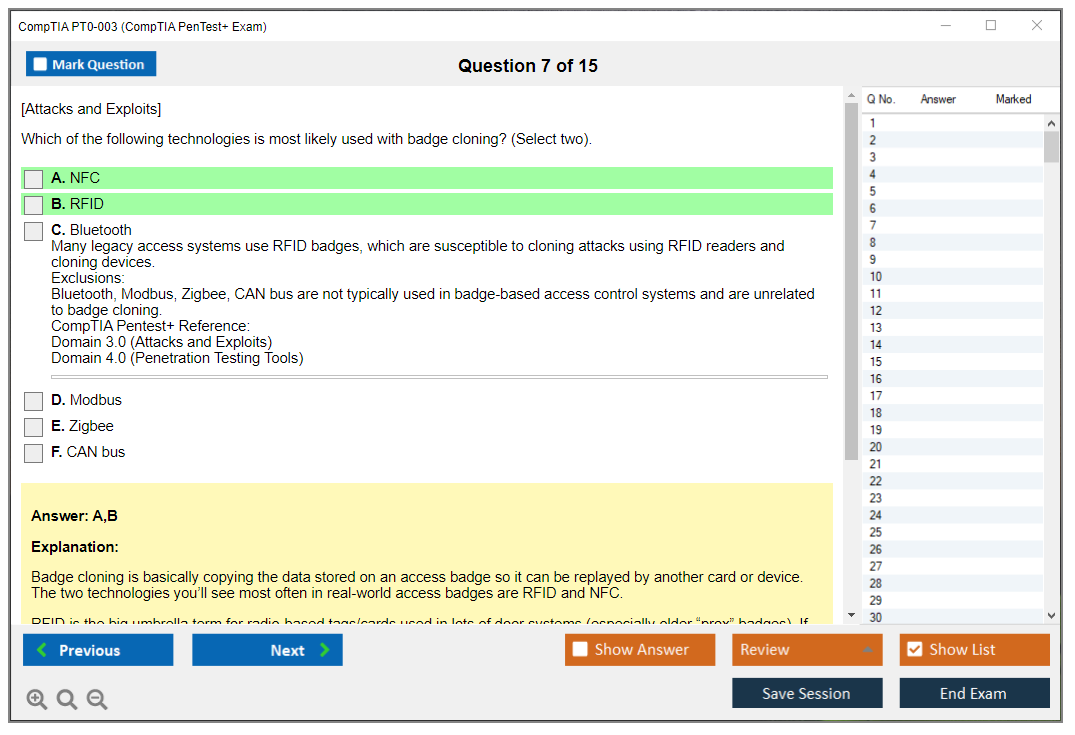Go to the Next question
Screen dimensions: 1075x735
pyautogui.click(x=267, y=650)
